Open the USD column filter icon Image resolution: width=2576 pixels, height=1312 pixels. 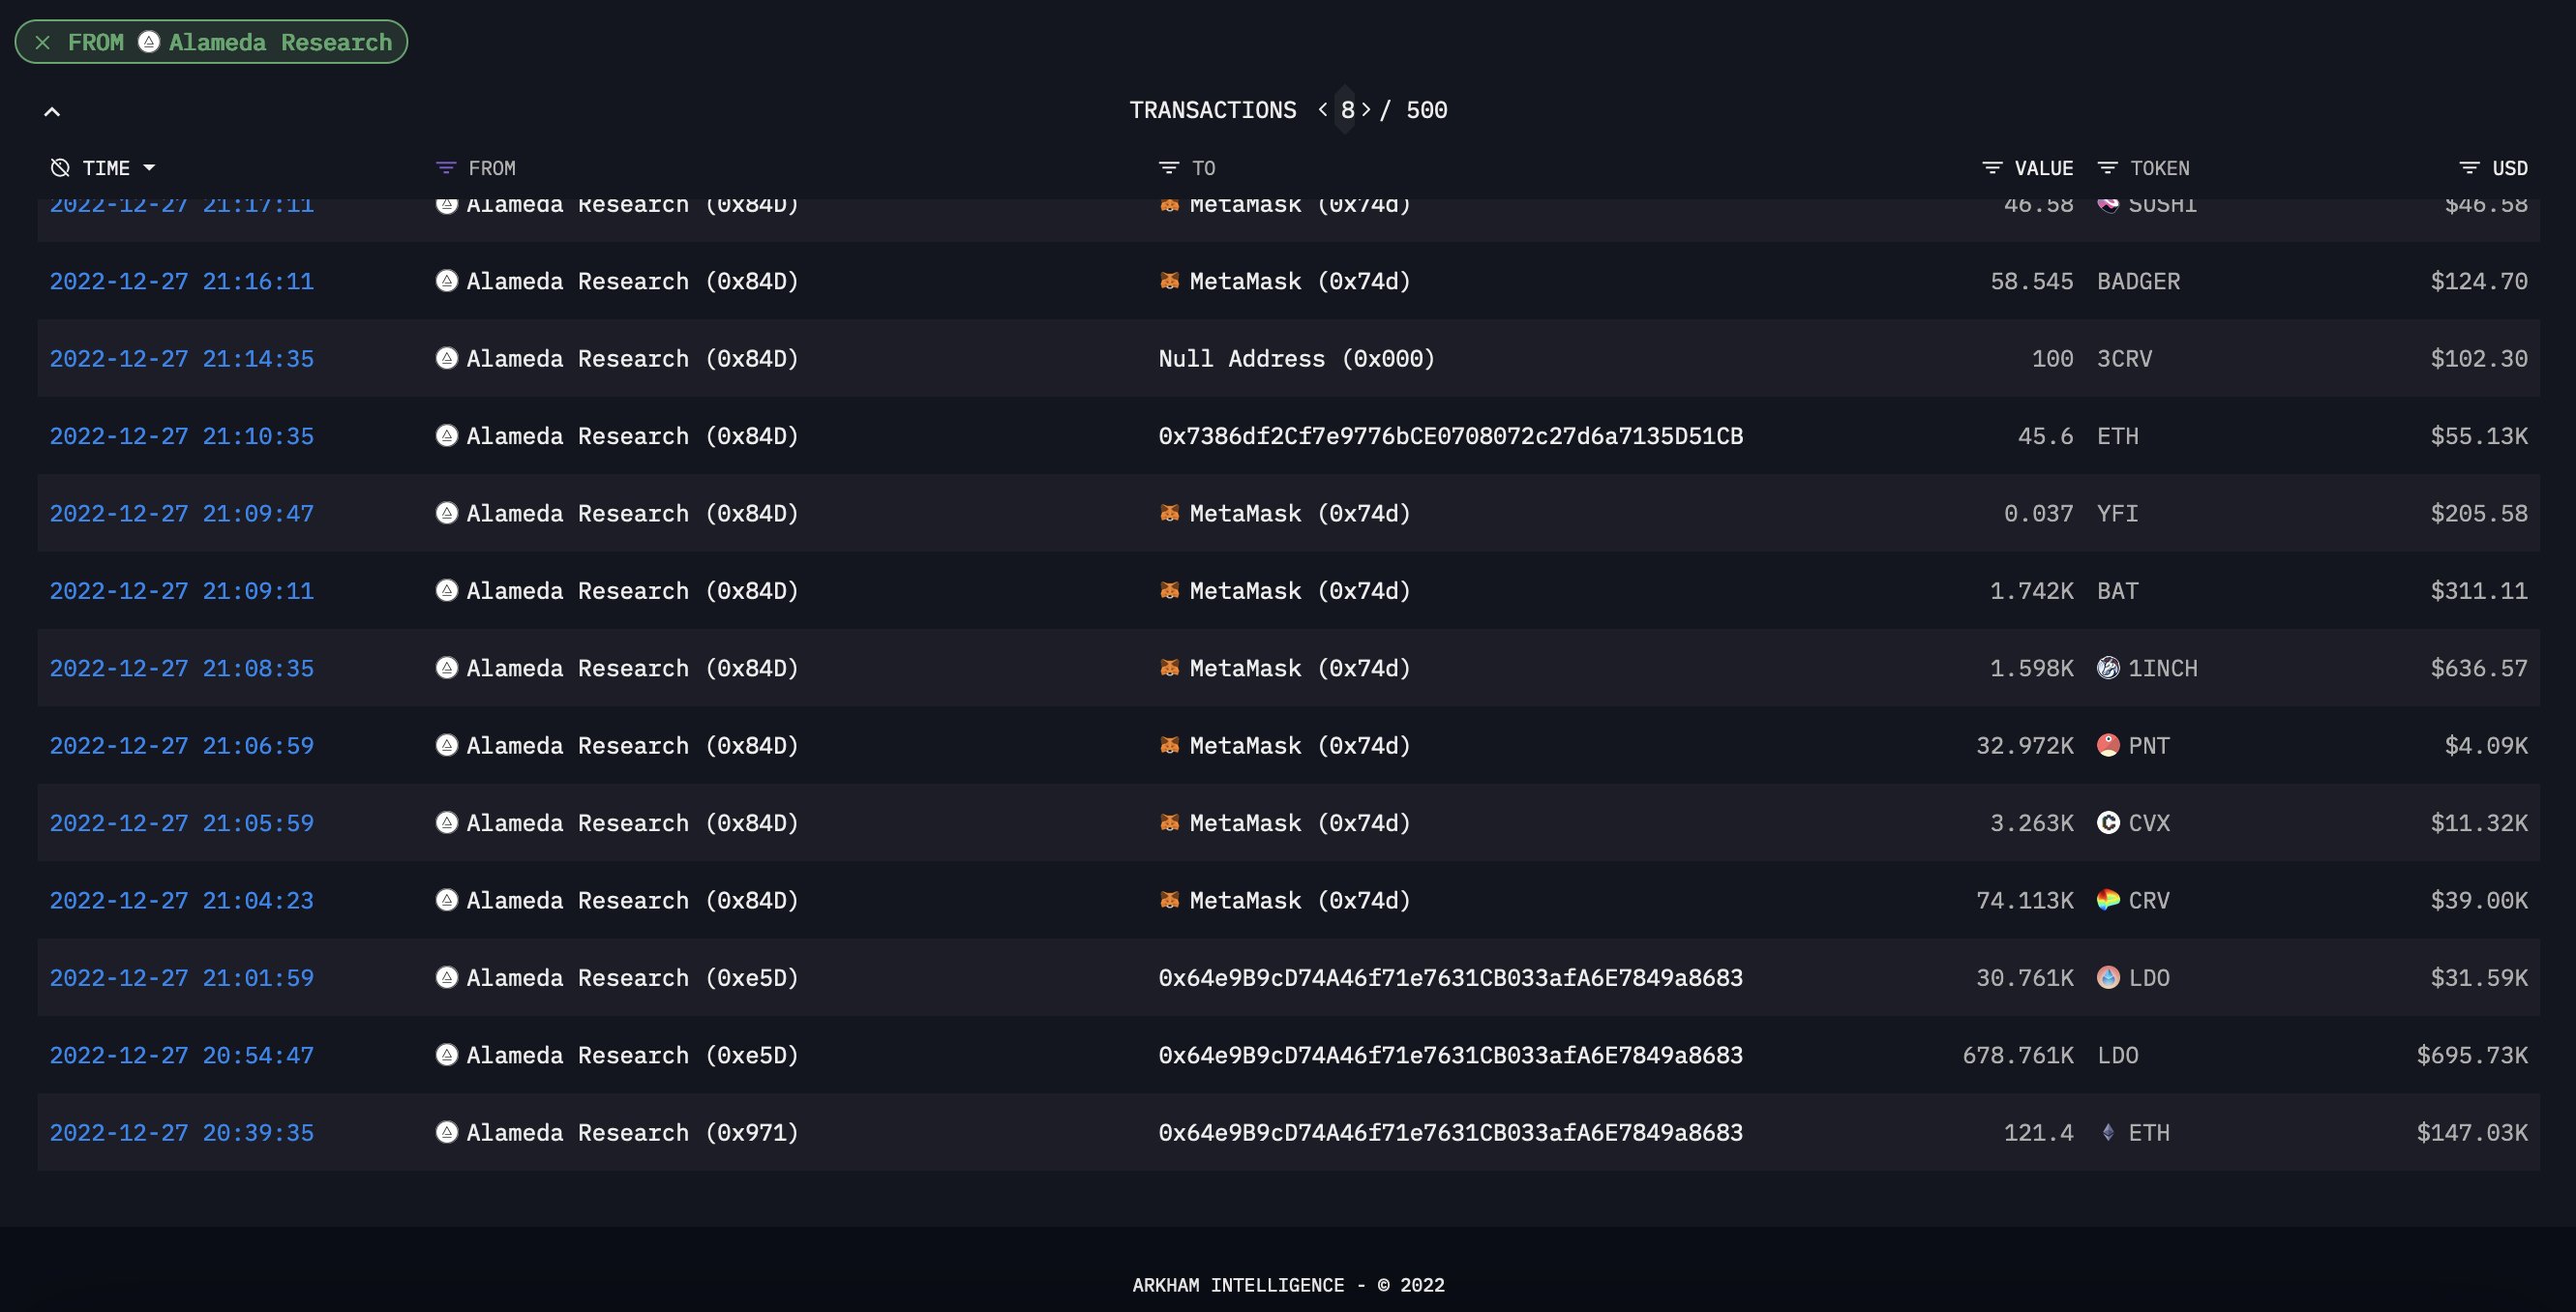2469,168
